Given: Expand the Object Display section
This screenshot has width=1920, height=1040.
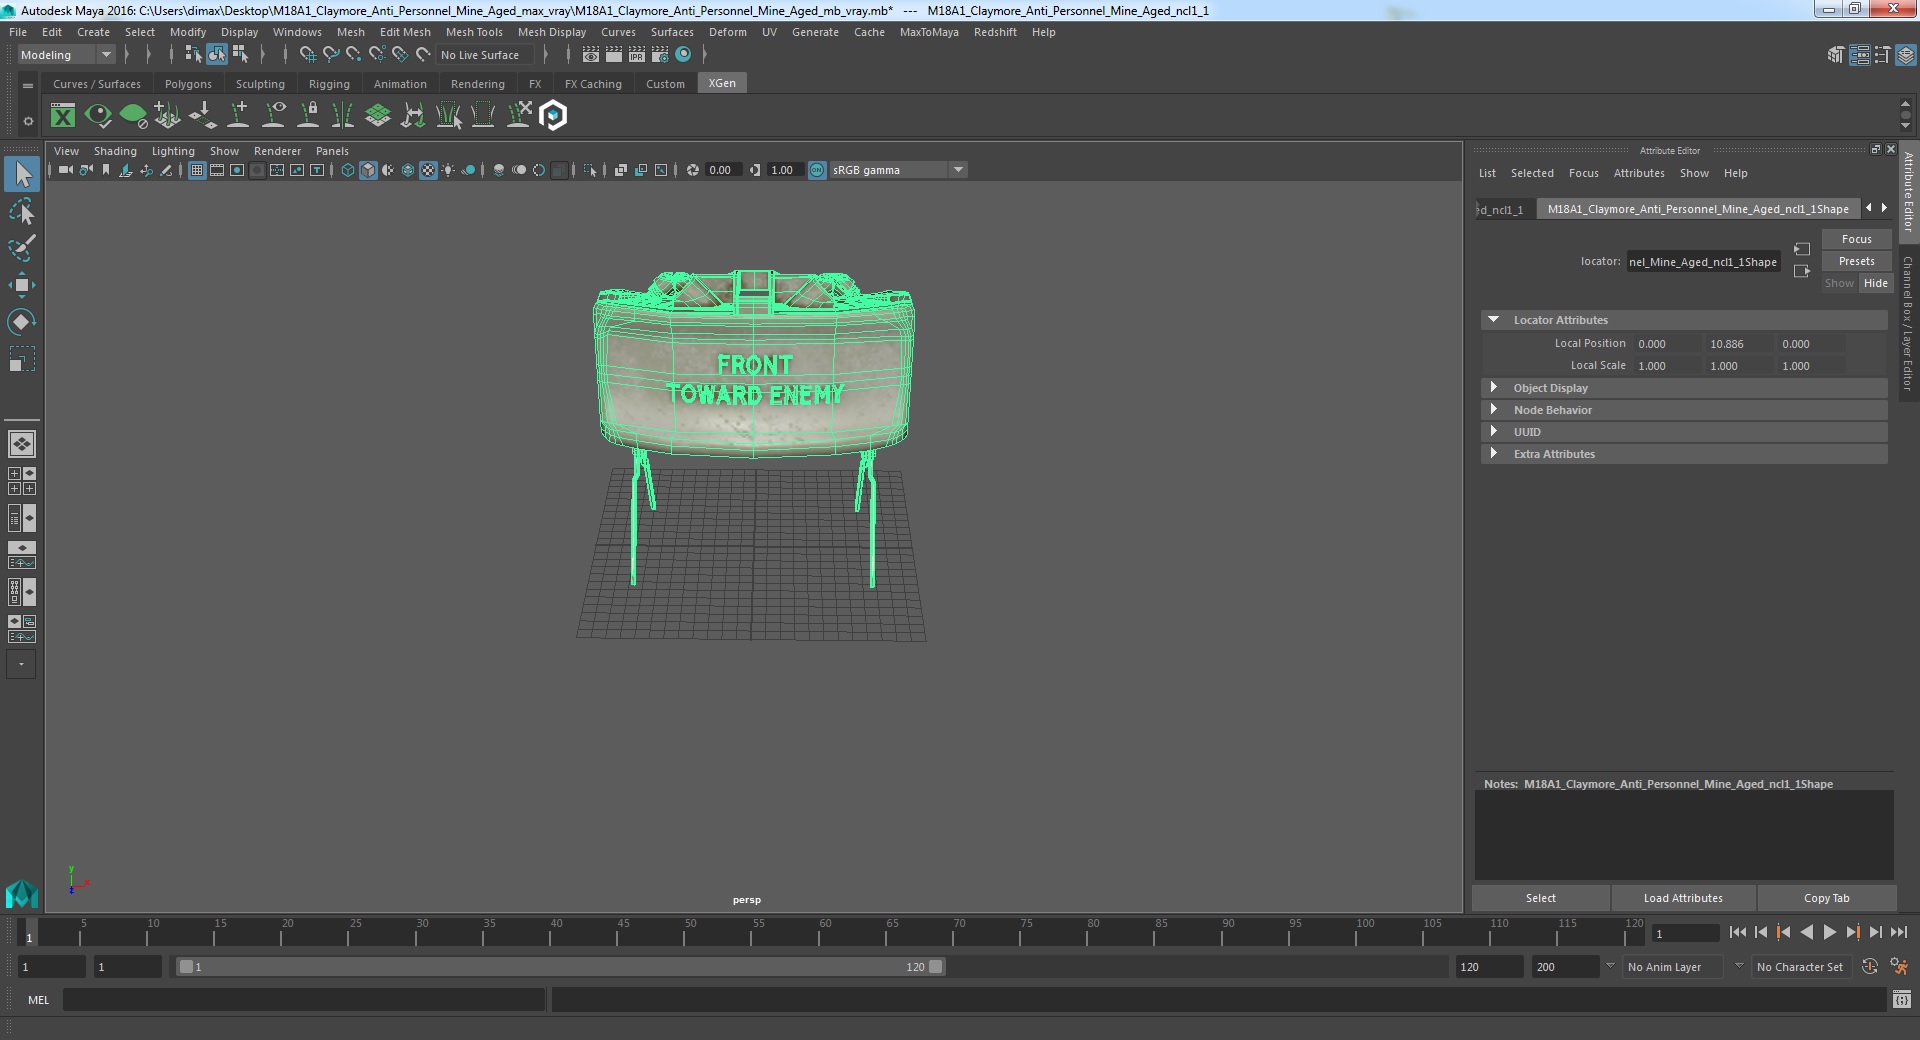Looking at the screenshot, I should [1494, 388].
